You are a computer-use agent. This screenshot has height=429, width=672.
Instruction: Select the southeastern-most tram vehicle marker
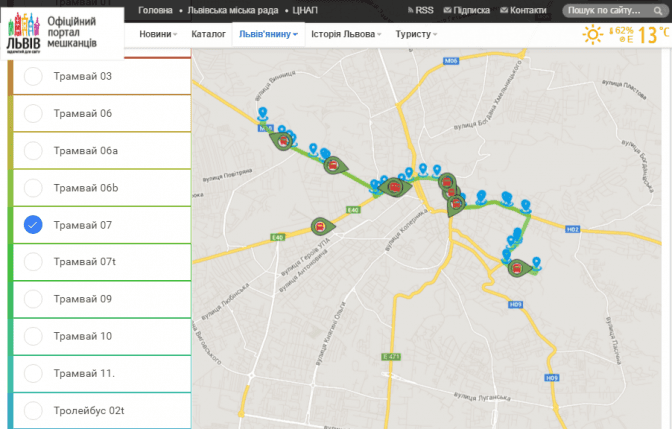click(x=517, y=268)
